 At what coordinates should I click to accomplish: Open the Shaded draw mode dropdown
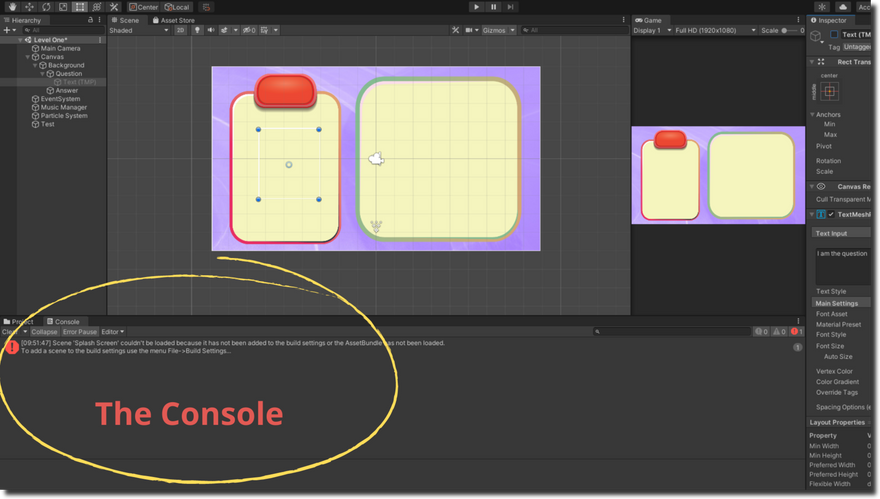pyautogui.click(x=139, y=30)
